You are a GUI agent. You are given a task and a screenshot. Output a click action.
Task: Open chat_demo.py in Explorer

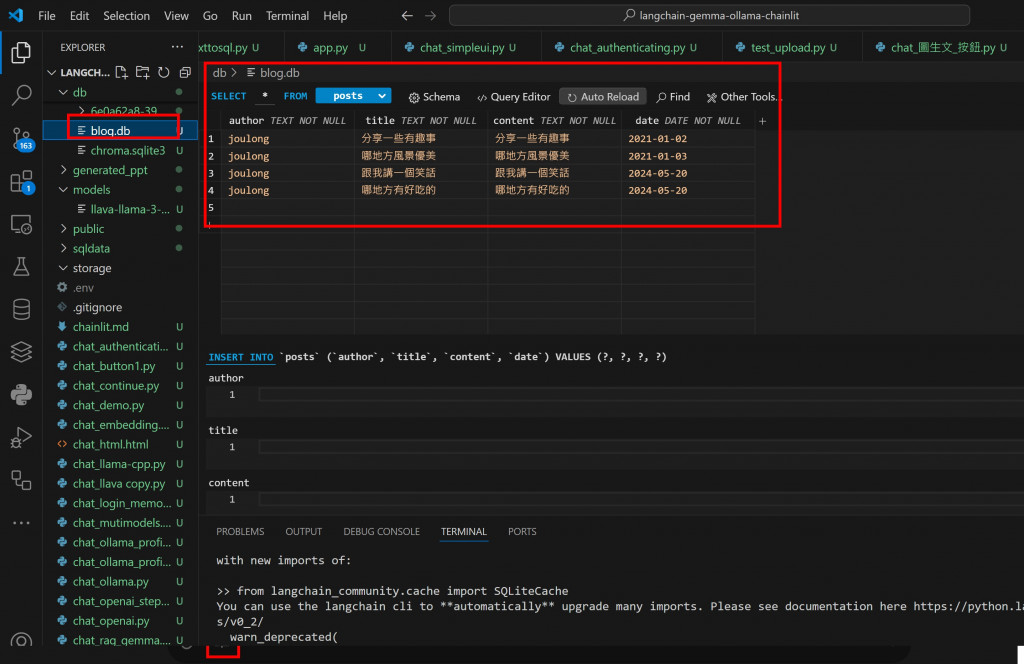click(120, 405)
